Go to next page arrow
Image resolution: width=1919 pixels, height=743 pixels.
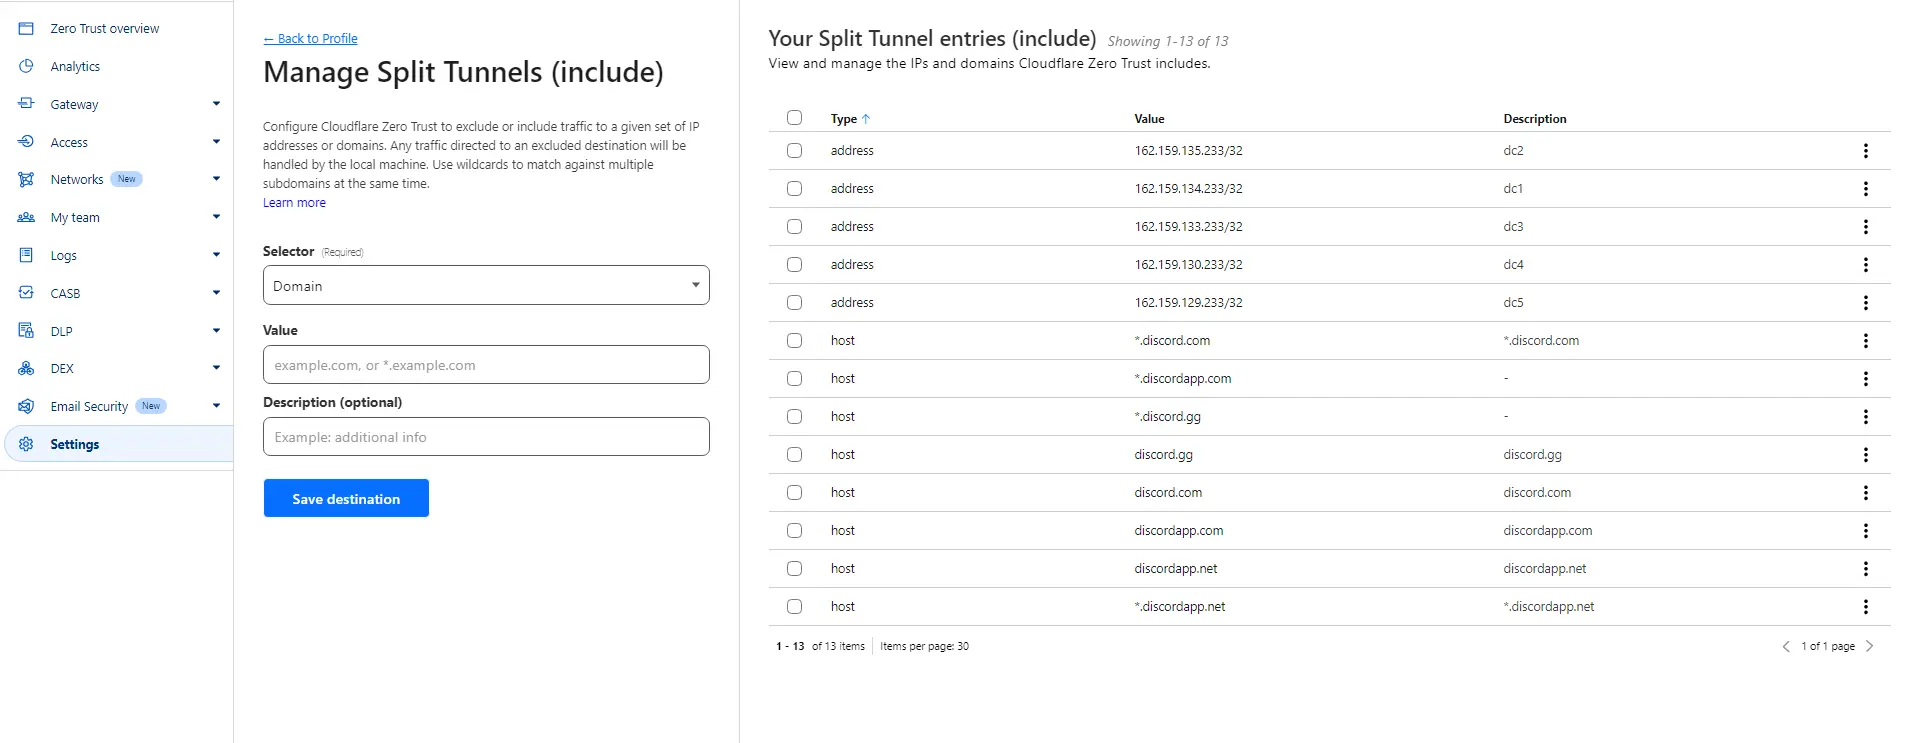tap(1869, 647)
